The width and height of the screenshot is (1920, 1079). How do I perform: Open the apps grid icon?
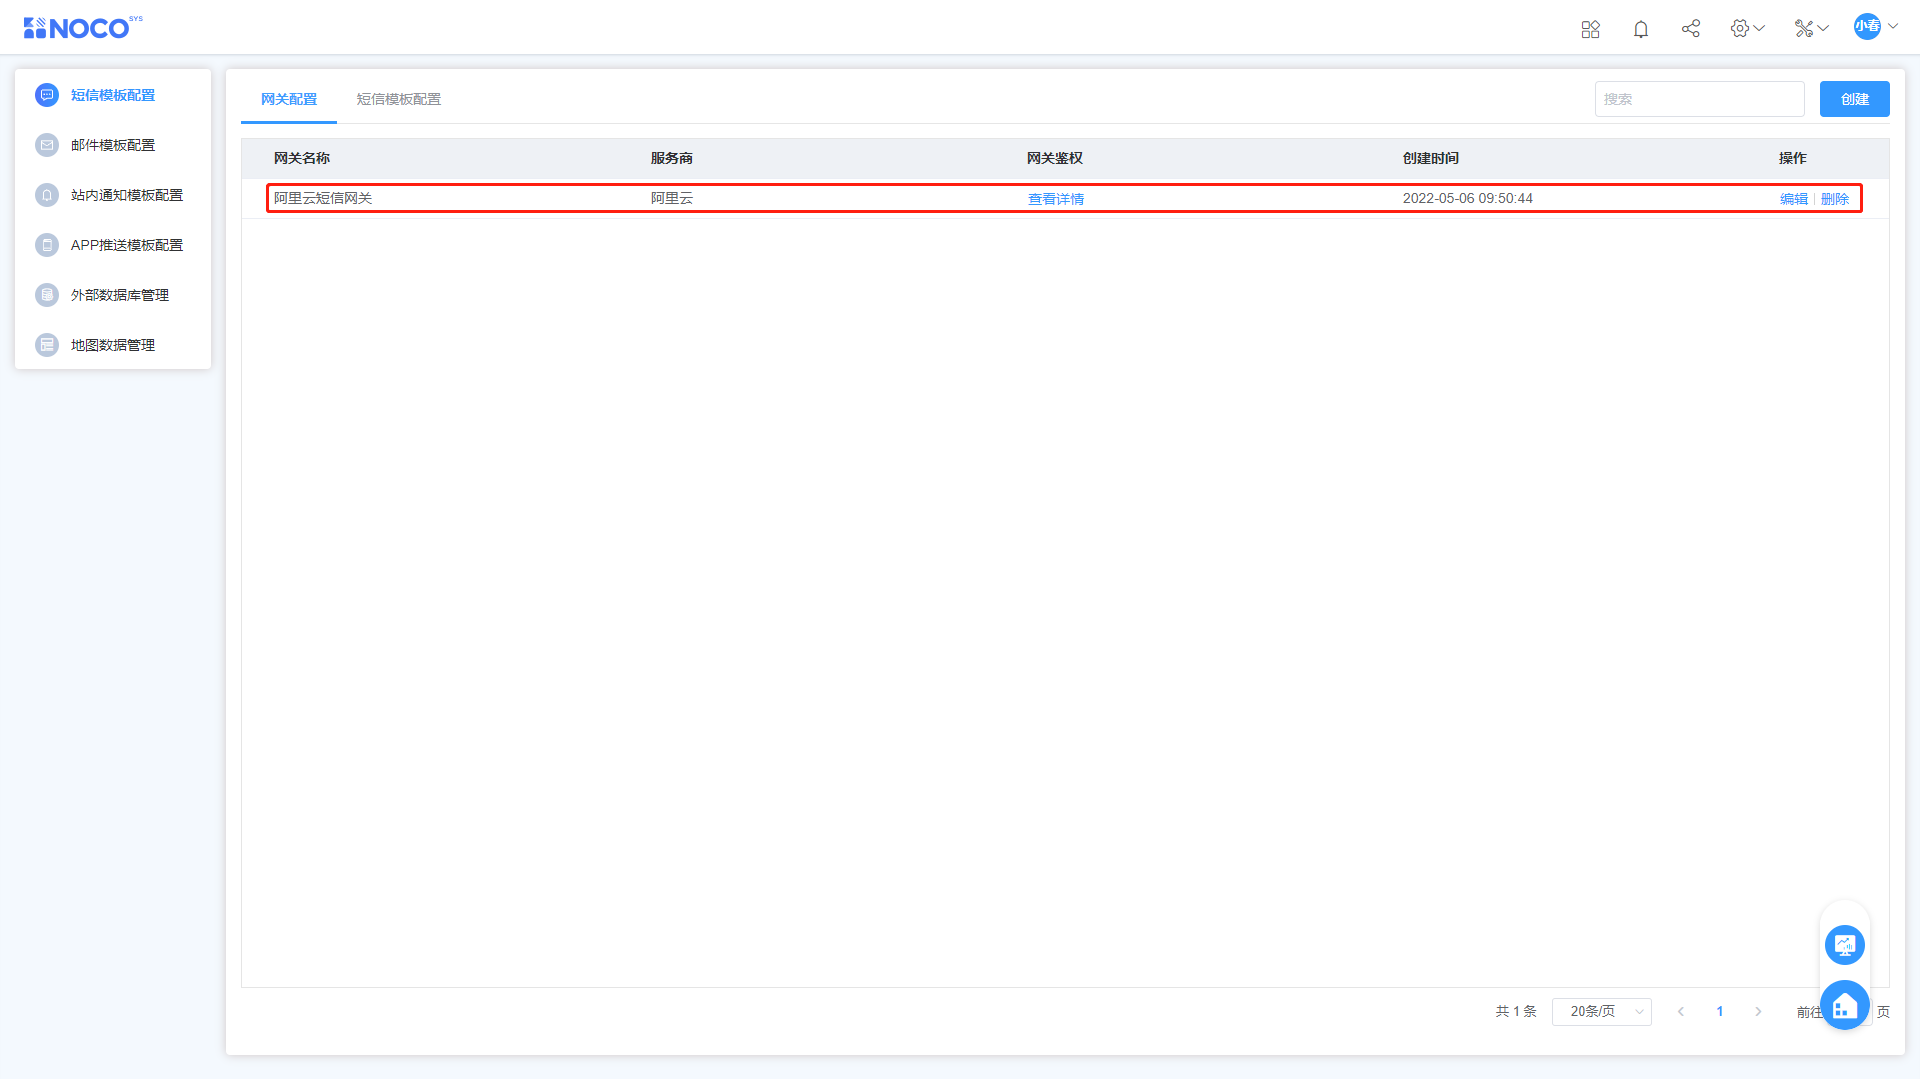tap(1590, 29)
